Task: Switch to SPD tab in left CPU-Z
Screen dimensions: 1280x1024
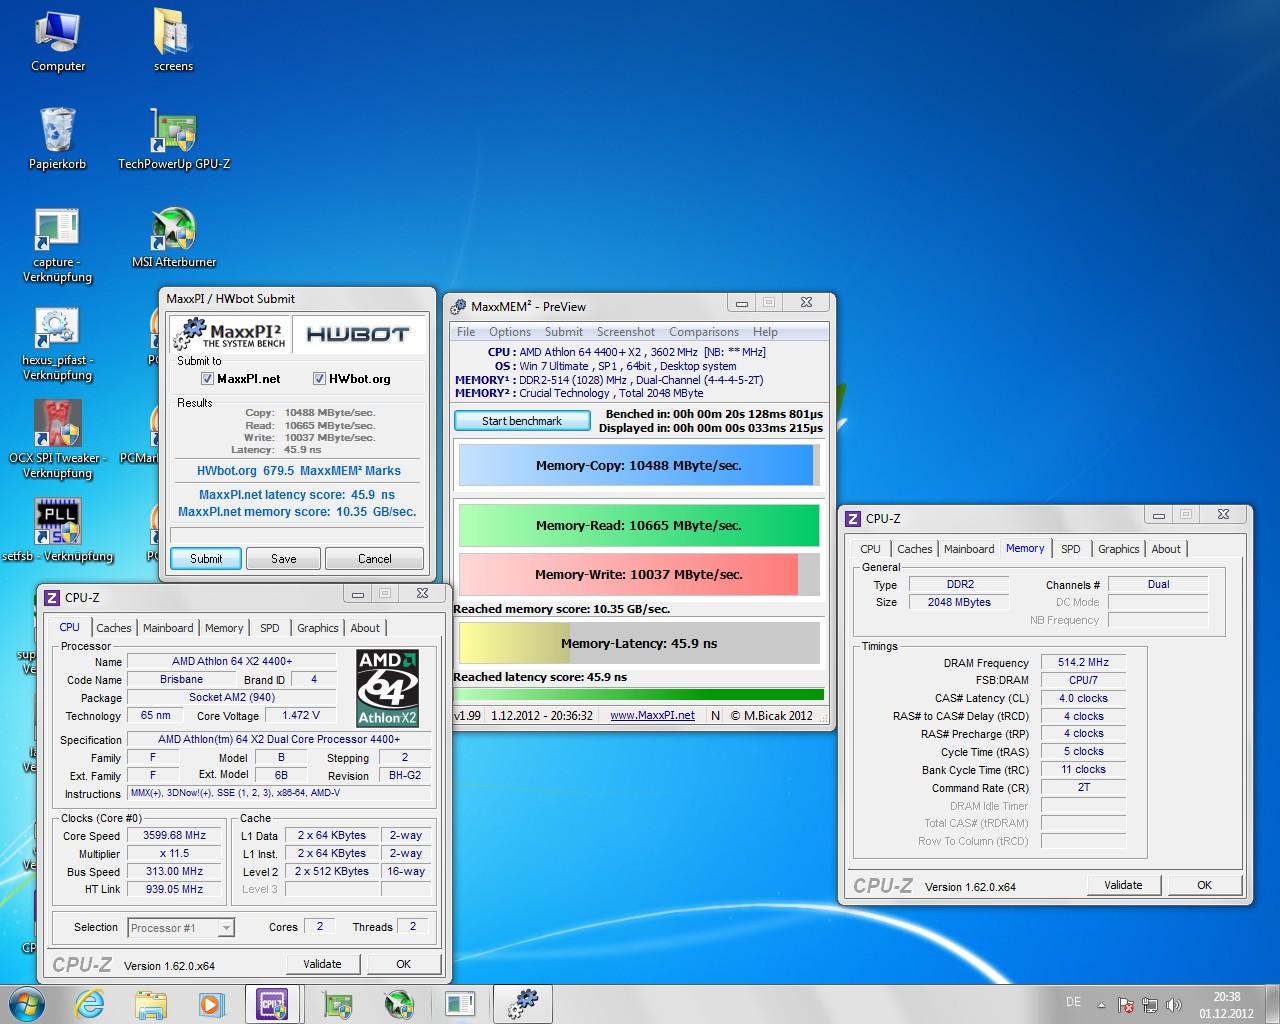Action: pos(270,628)
